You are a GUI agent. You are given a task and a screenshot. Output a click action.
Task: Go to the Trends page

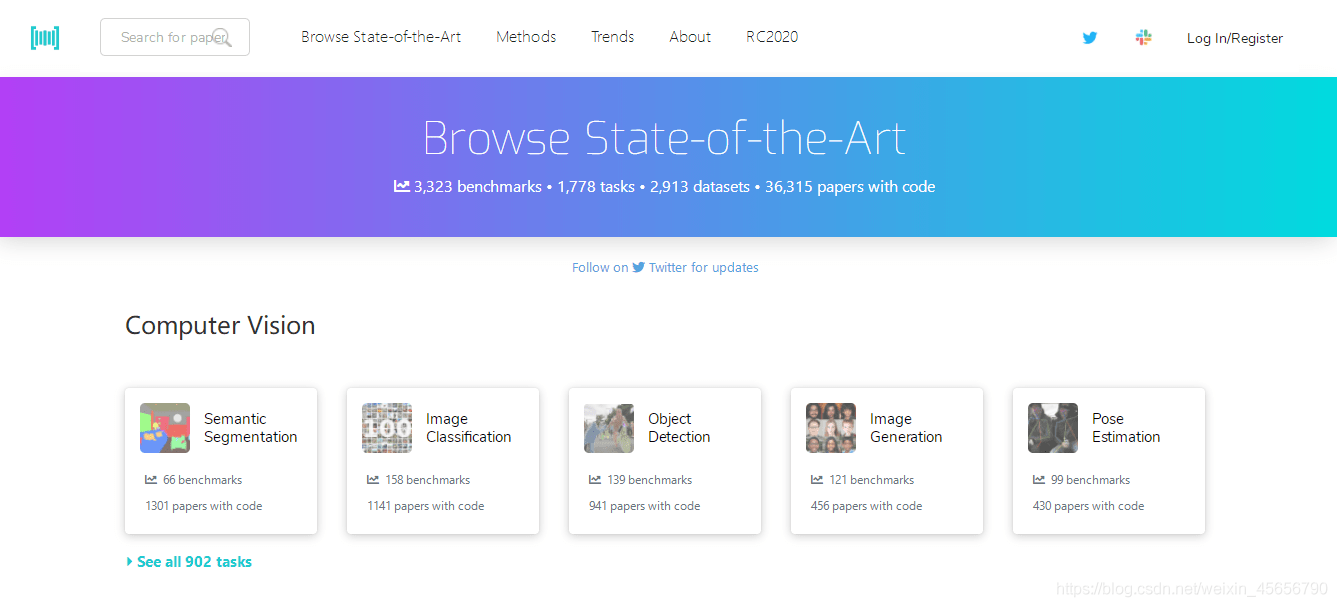tap(612, 37)
